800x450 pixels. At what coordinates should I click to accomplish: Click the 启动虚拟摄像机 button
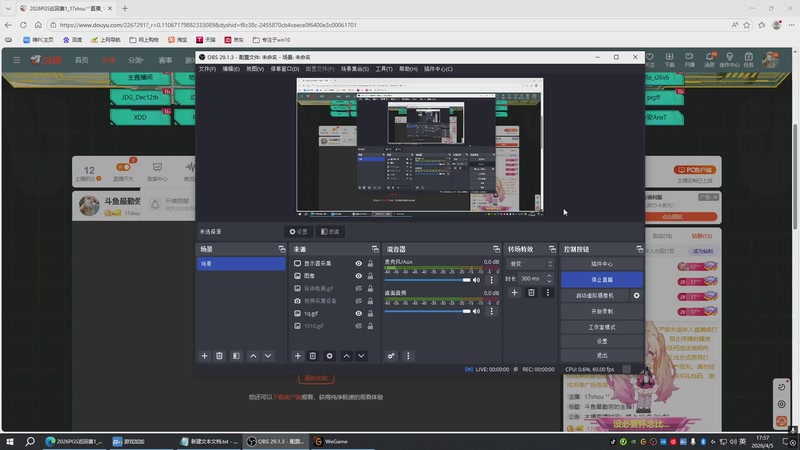pos(595,295)
